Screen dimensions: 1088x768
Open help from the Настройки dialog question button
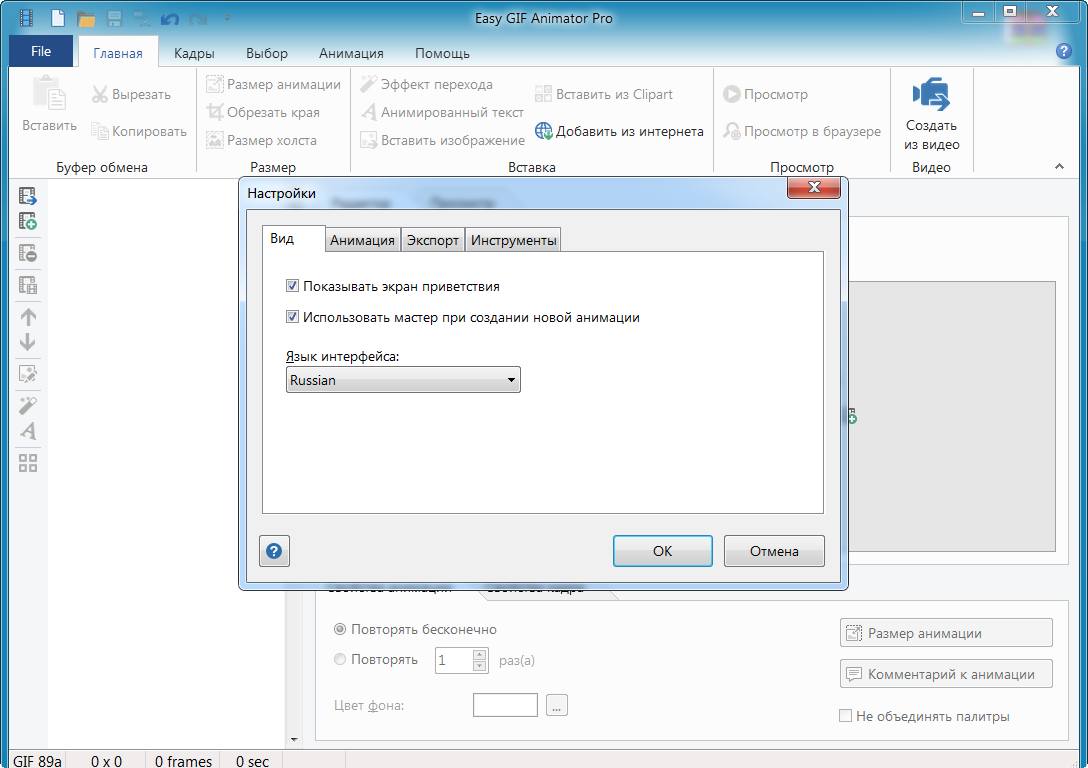pos(274,551)
